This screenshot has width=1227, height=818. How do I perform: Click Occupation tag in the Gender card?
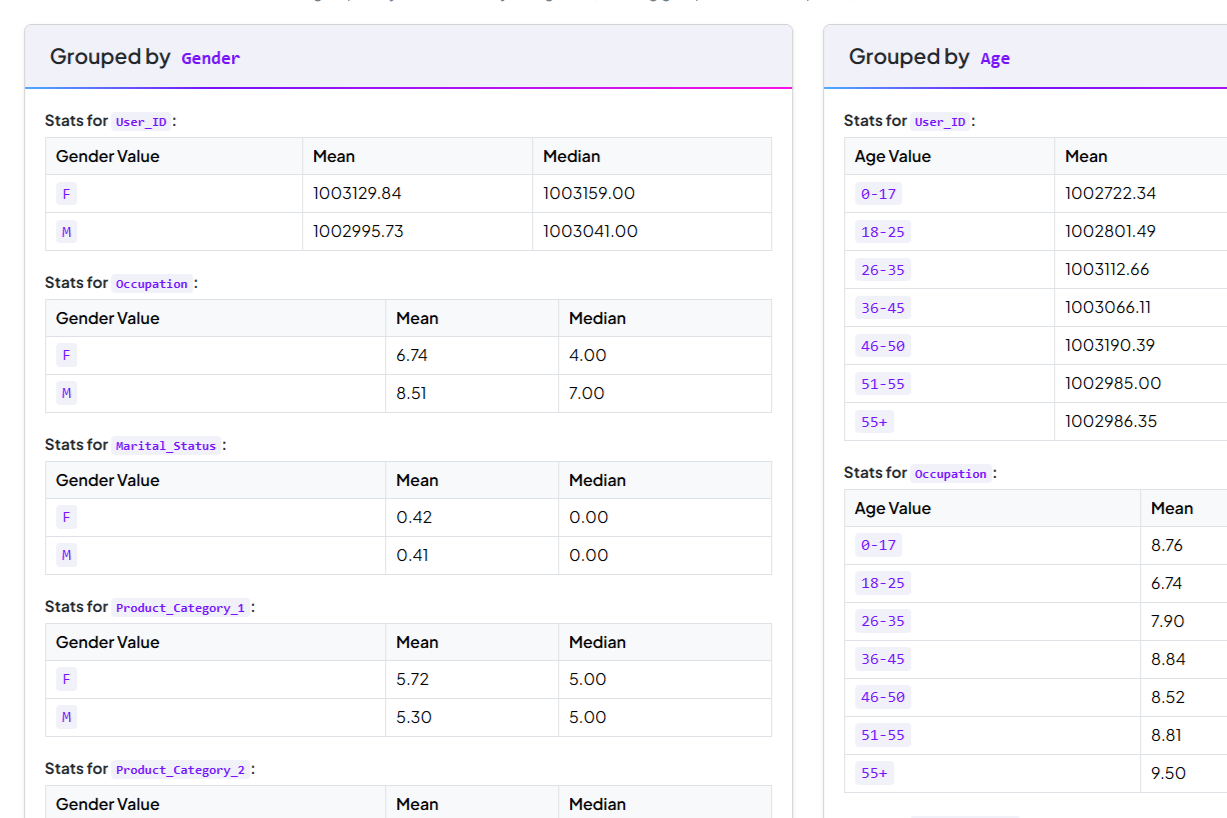pos(152,283)
